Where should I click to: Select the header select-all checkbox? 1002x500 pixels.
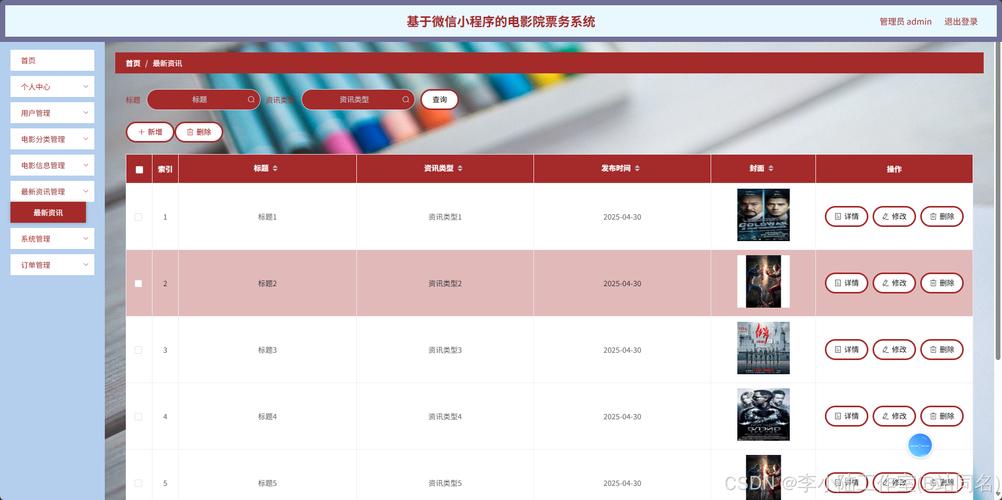coord(139,169)
